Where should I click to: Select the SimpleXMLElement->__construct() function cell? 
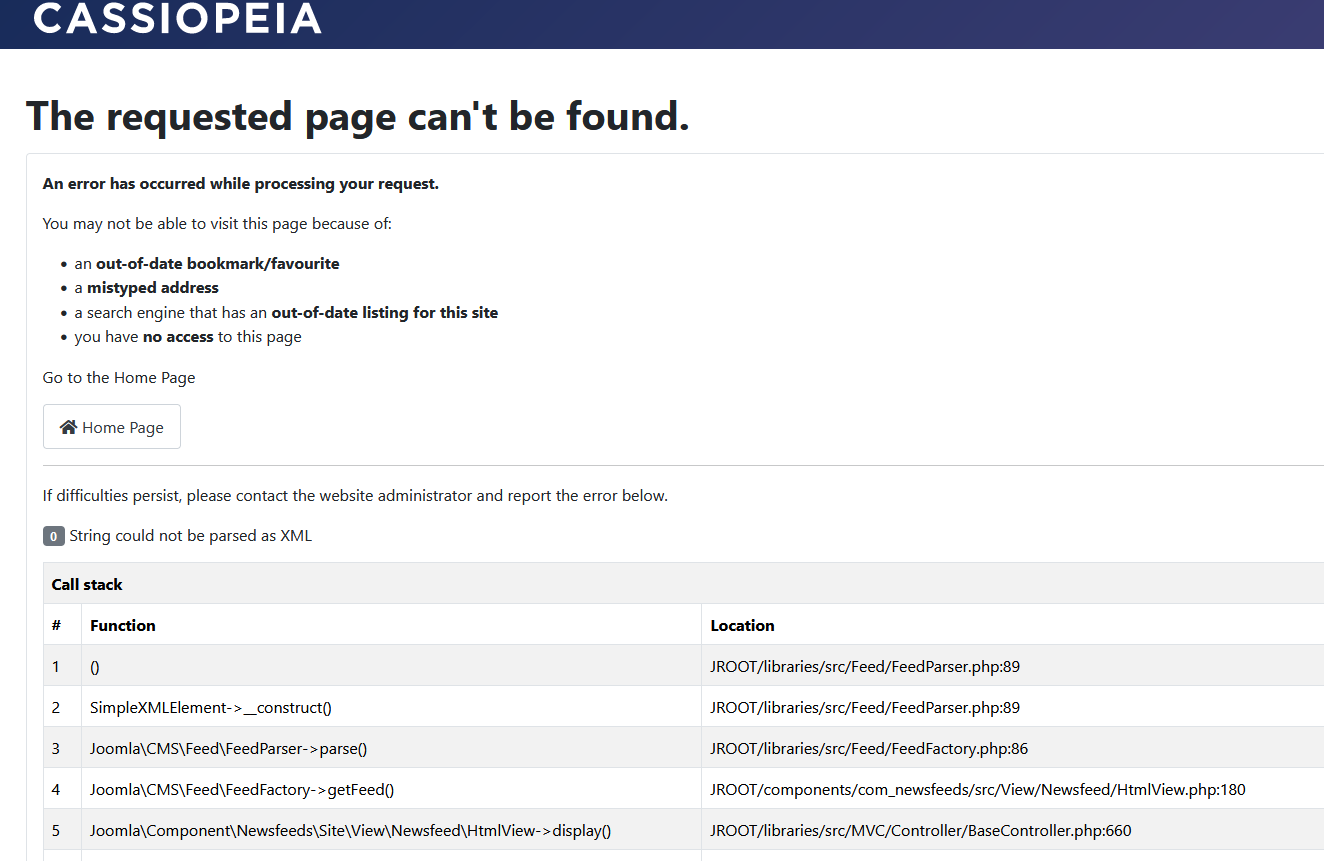click(x=211, y=707)
